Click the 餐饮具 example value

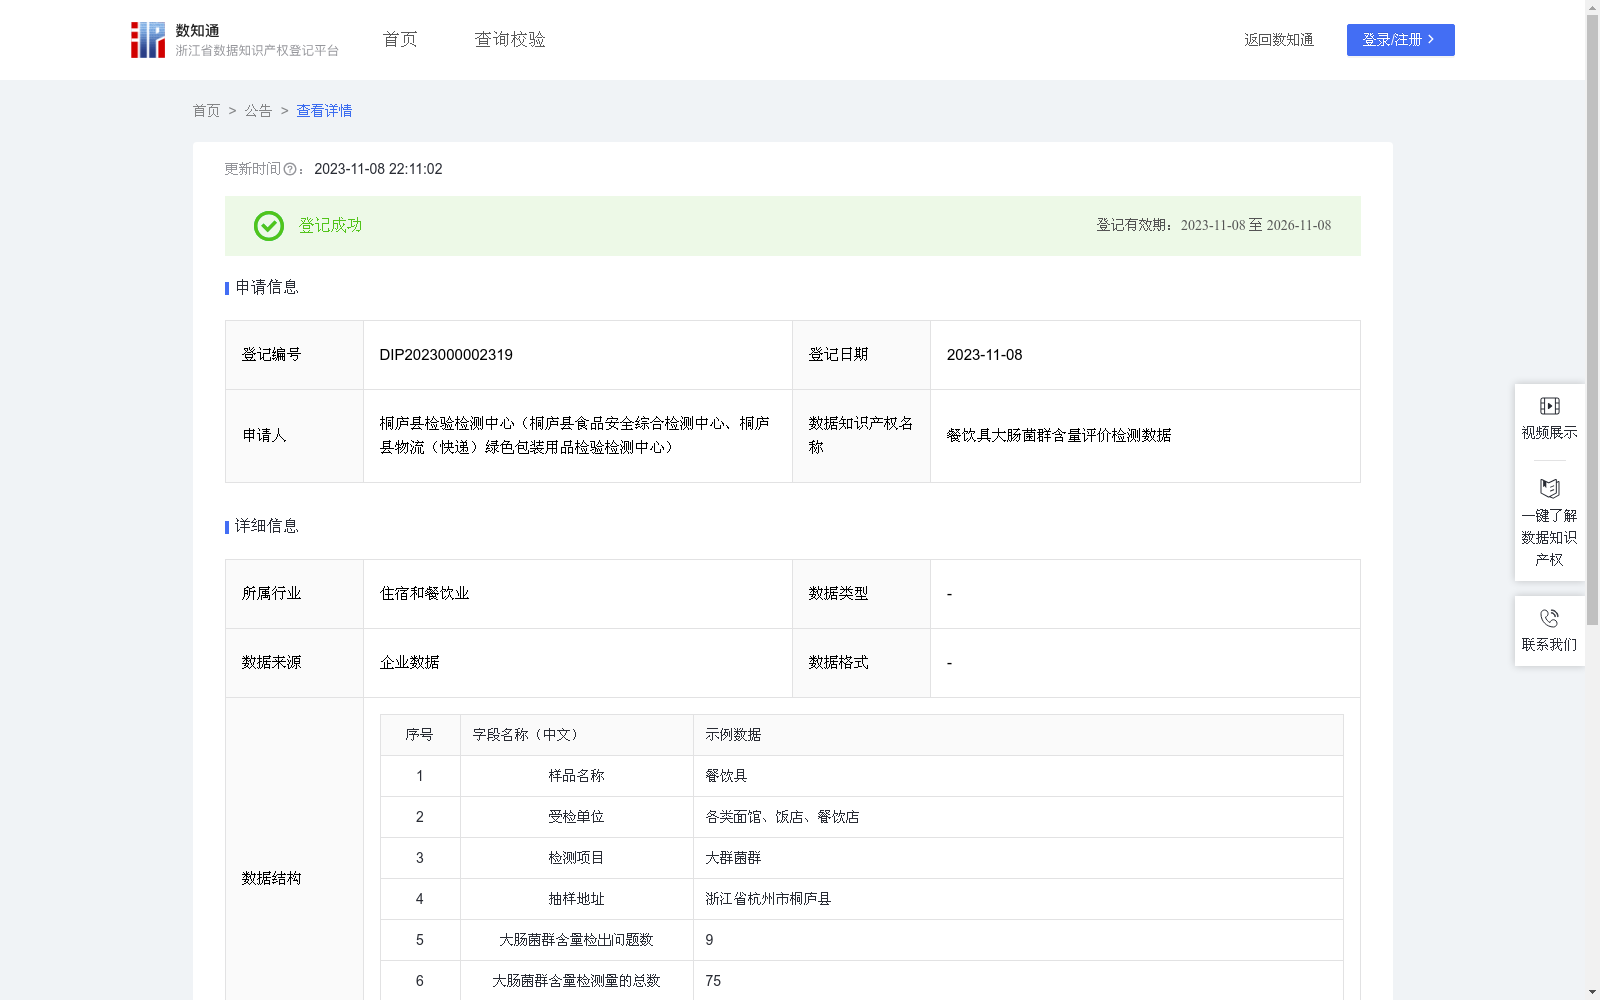[x=726, y=776]
